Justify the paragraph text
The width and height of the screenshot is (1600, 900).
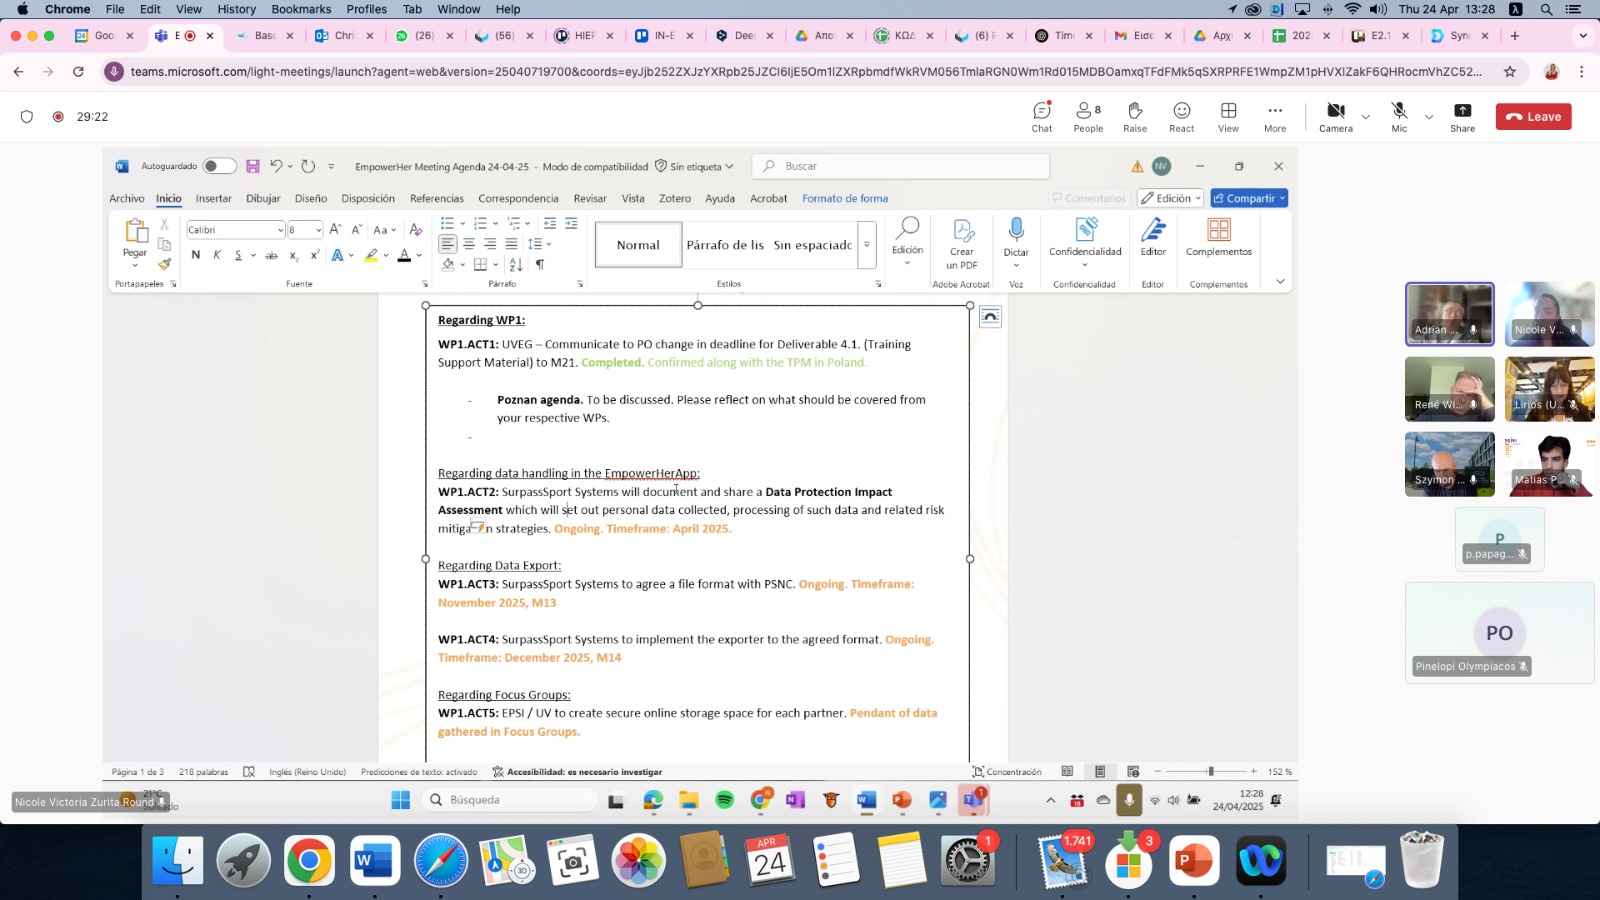(511, 243)
